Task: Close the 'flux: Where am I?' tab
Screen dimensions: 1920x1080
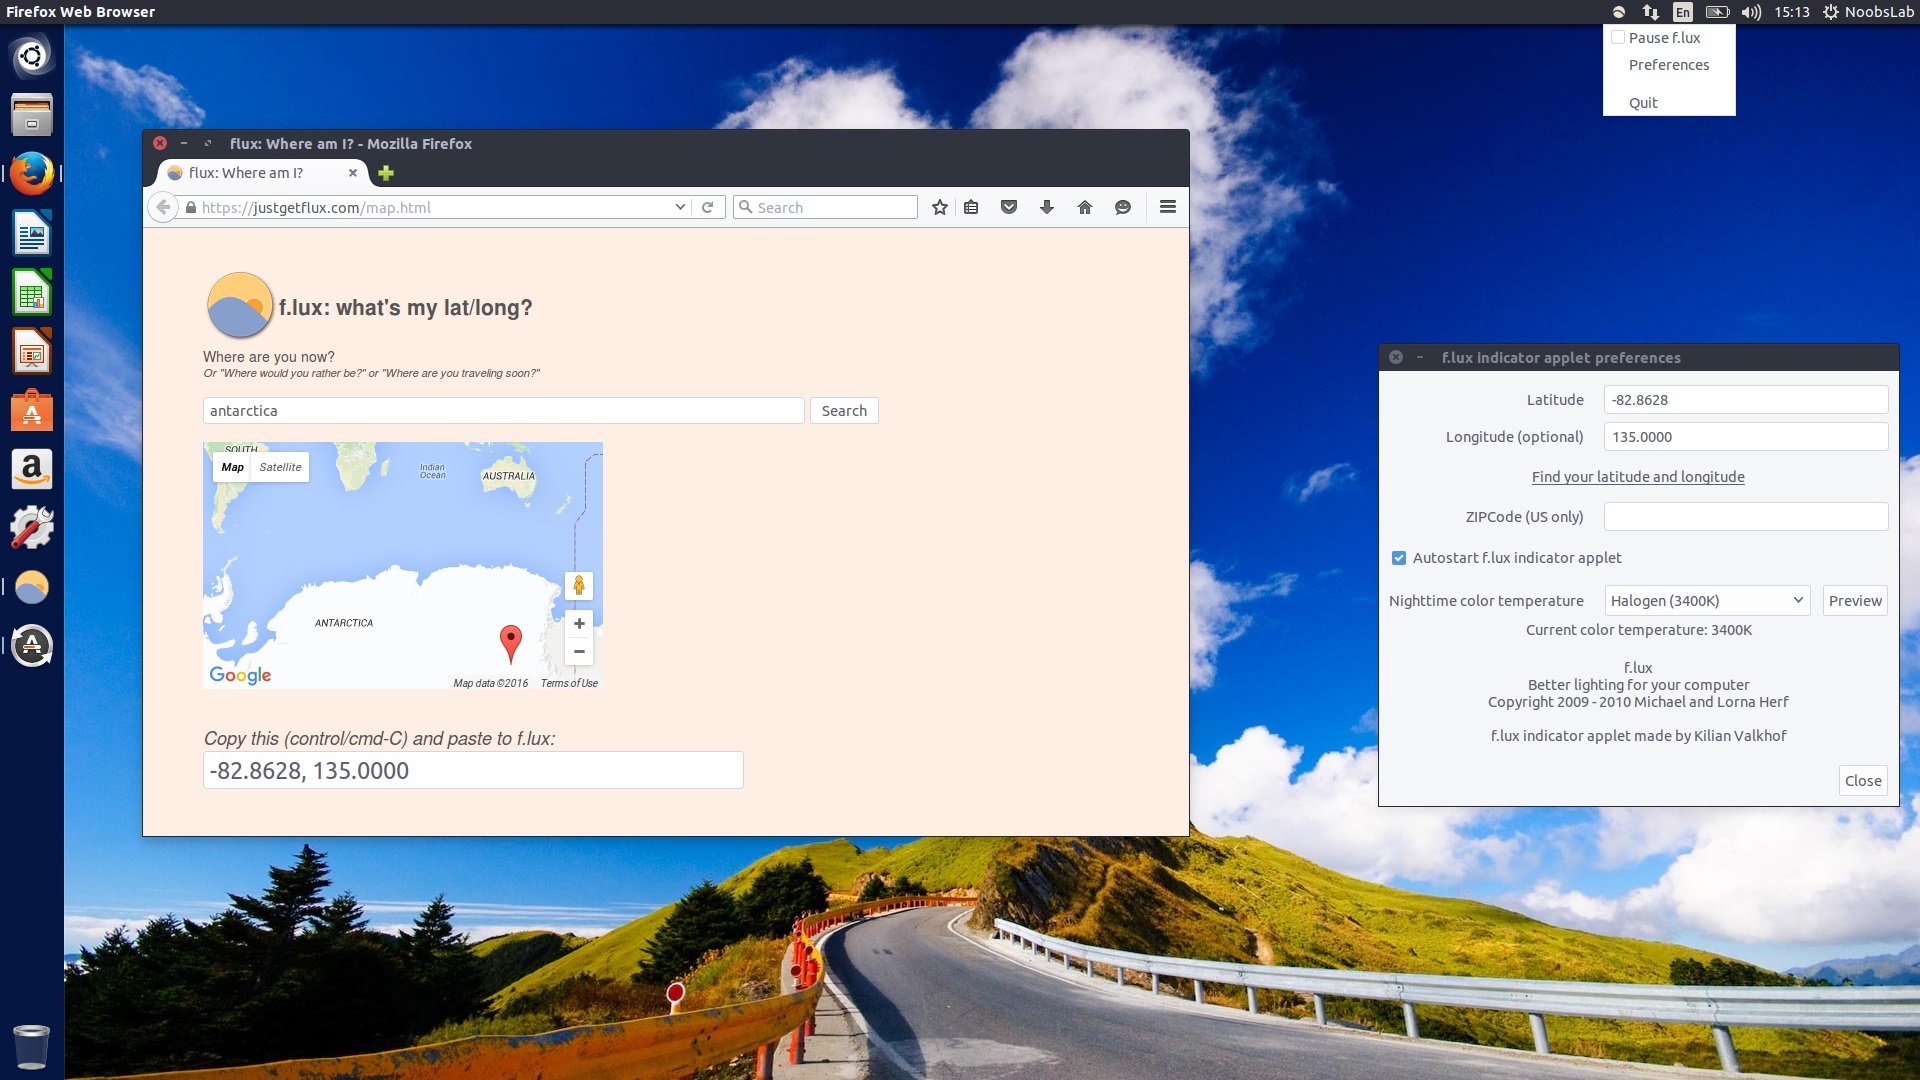Action: (352, 173)
